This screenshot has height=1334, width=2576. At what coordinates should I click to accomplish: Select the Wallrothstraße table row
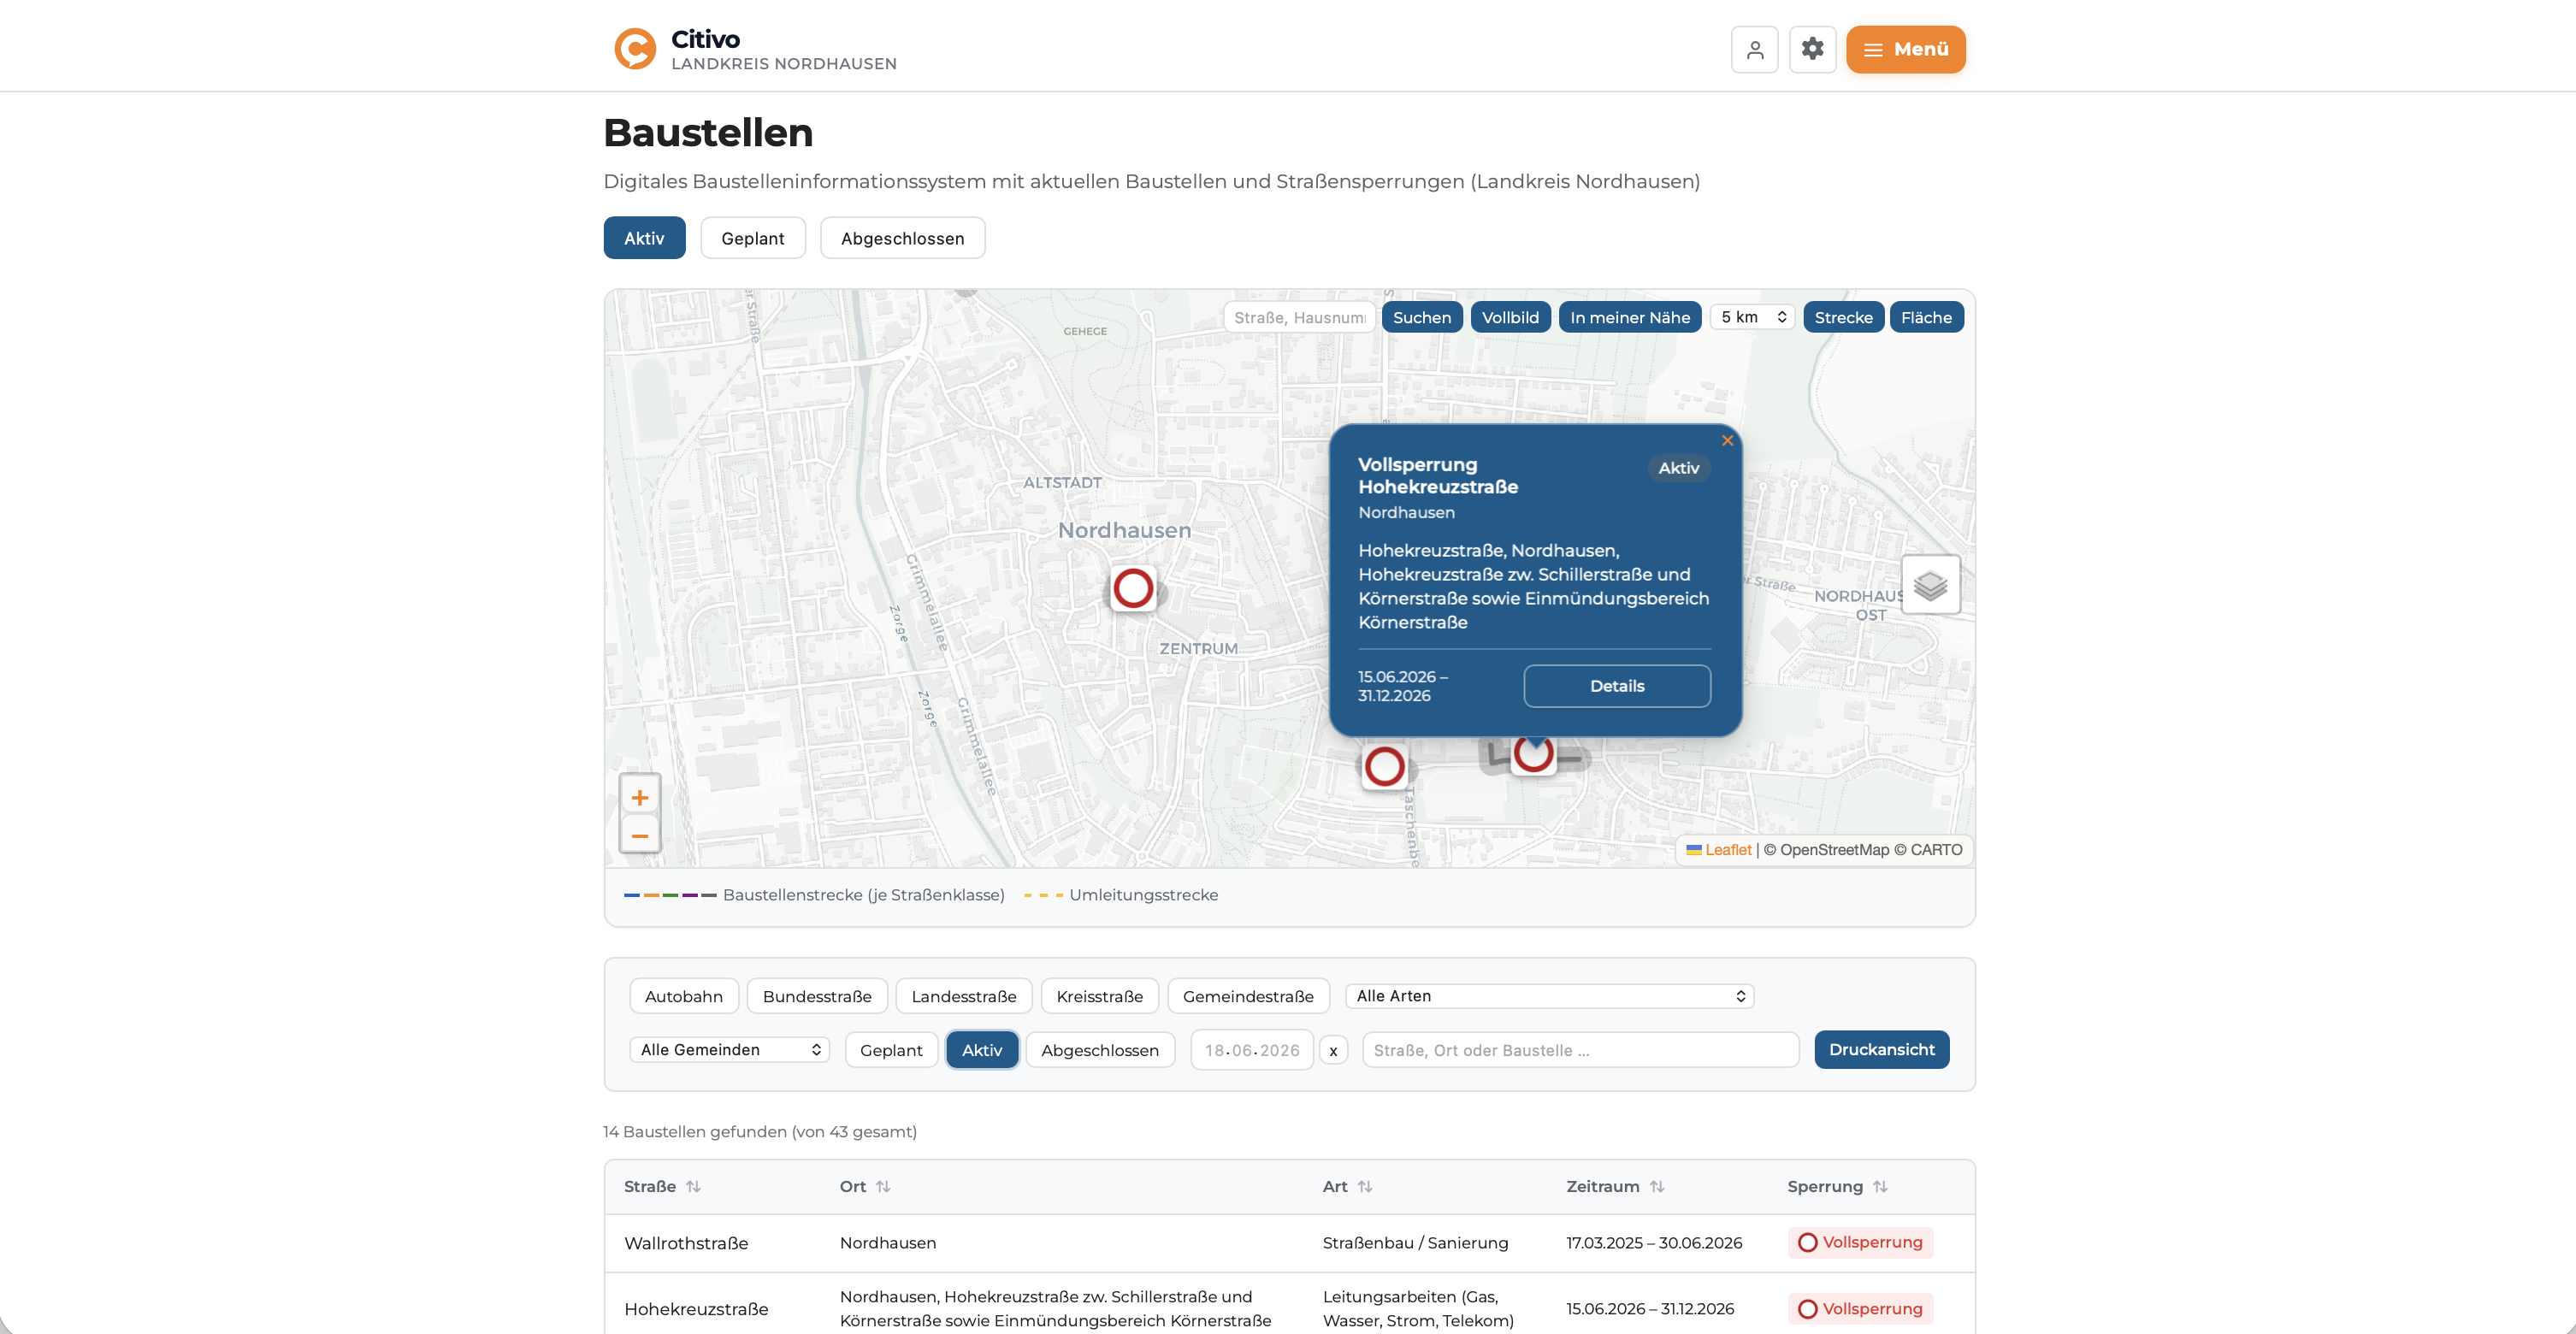tap(1289, 1243)
